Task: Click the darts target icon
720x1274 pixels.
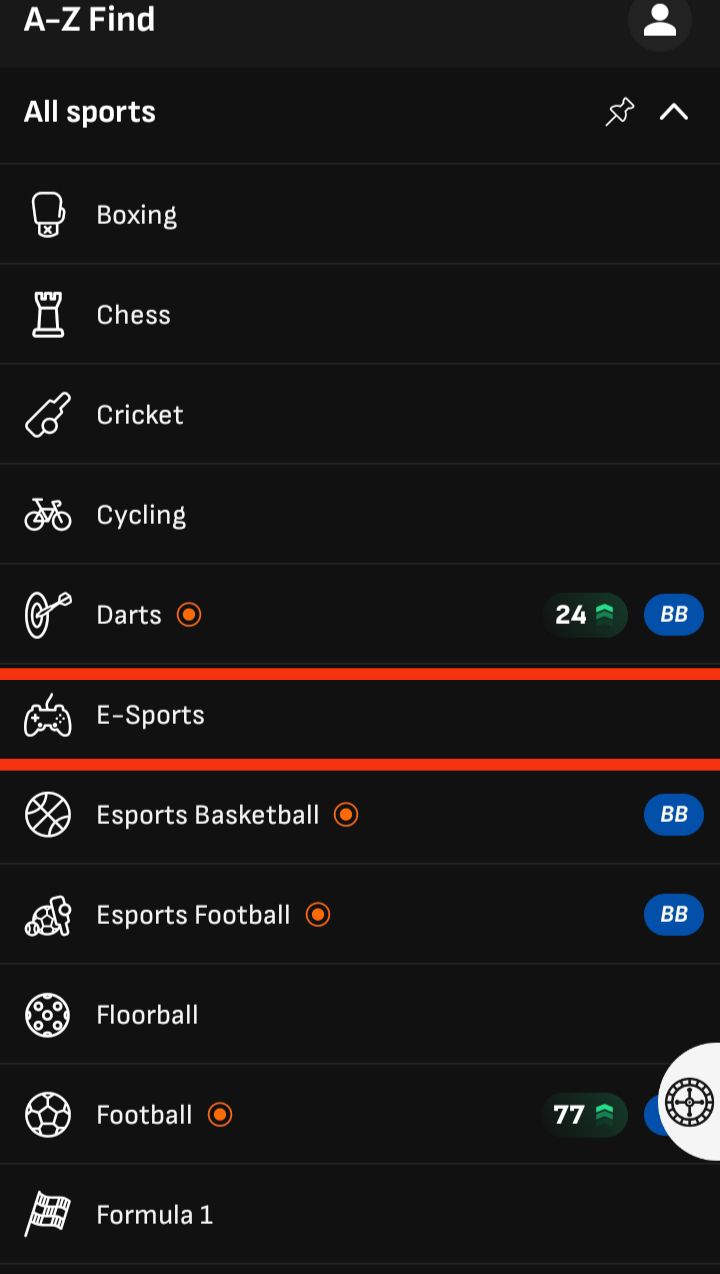Action: (x=48, y=614)
